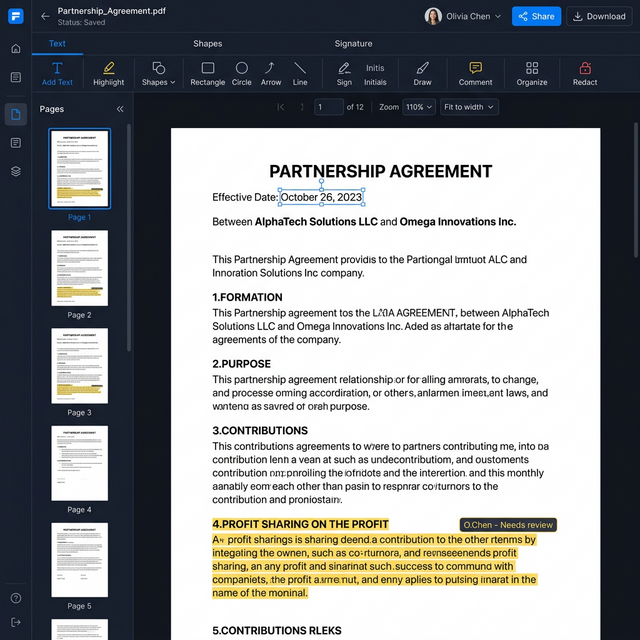Select Page 5 thumbnail

[x=80, y=560]
